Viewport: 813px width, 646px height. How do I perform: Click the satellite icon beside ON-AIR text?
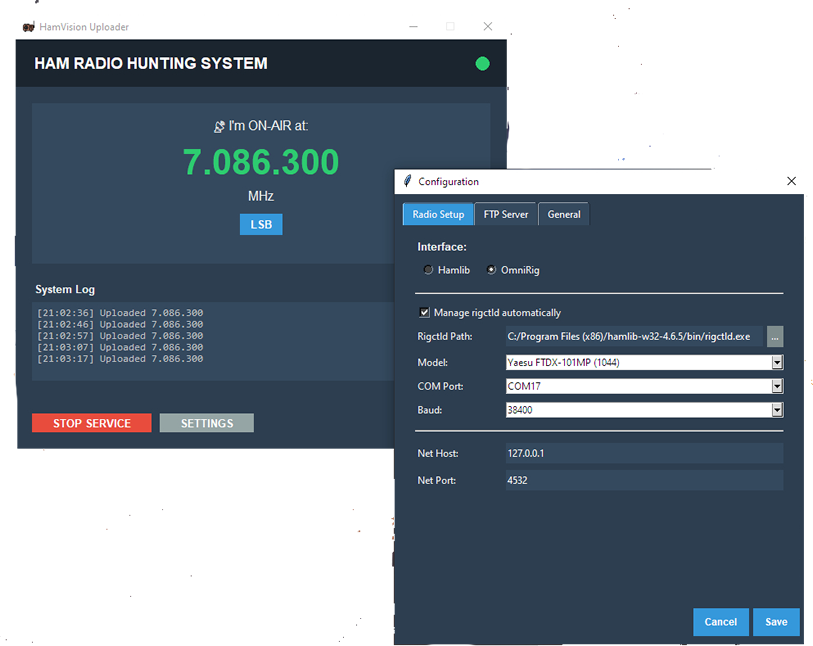219,127
